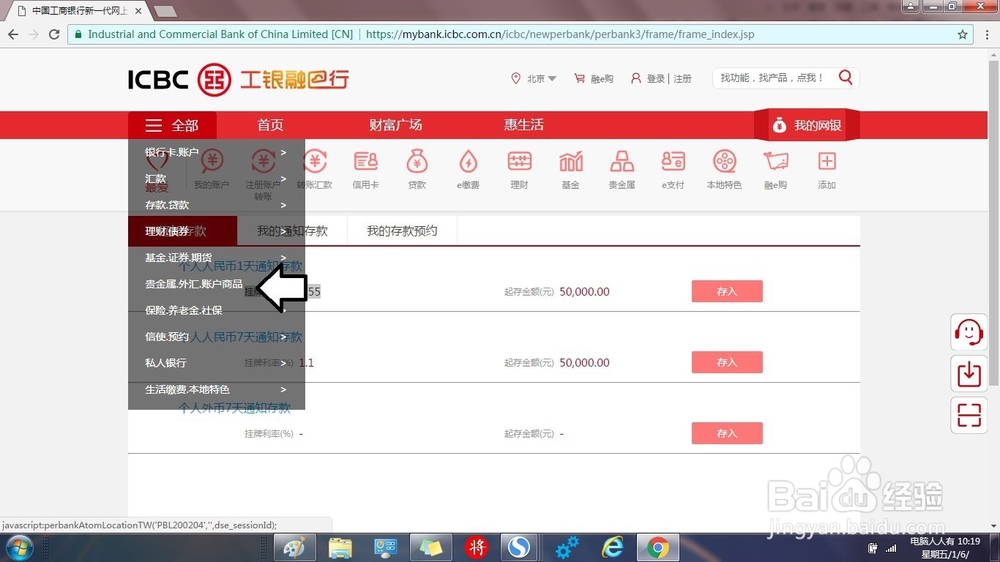Open the customer service headset icon
The image size is (1000, 562).
tap(969, 332)
